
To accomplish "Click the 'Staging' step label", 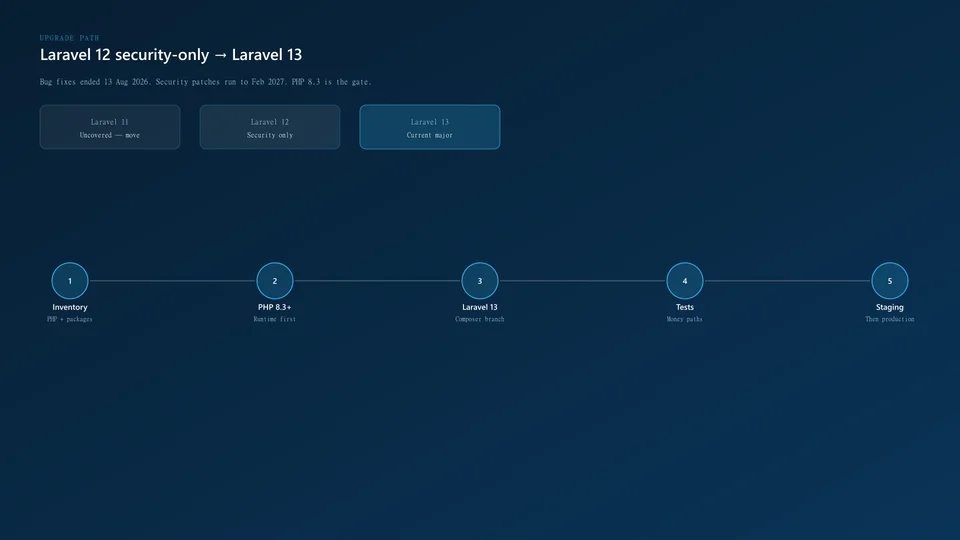I will click(890, 307).
